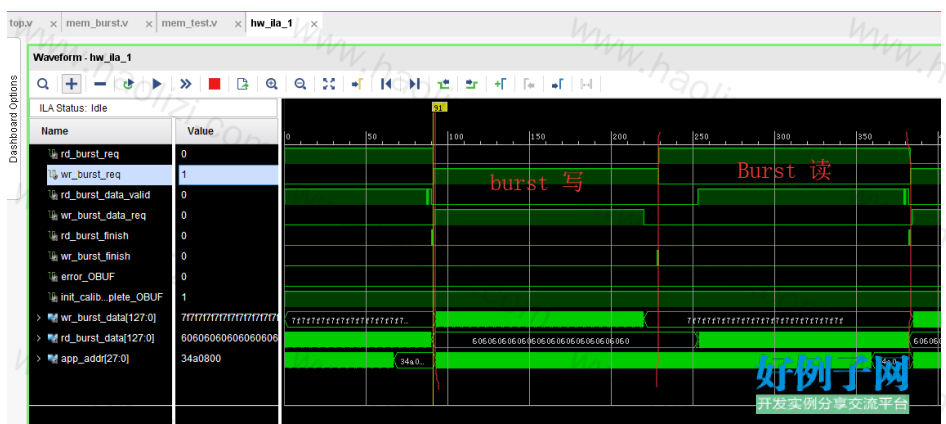Screen dimensions: 946x424
Task: Click the Remove probes minus icon
Action: click(x=100, y=84)
